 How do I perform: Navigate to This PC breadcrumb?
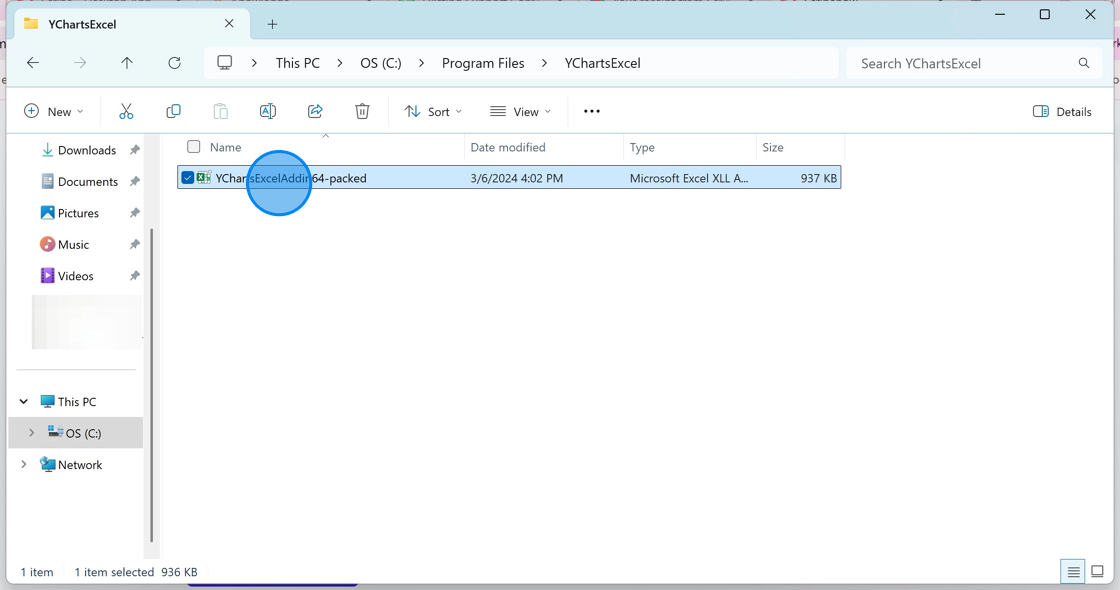(x=298, y=63)
